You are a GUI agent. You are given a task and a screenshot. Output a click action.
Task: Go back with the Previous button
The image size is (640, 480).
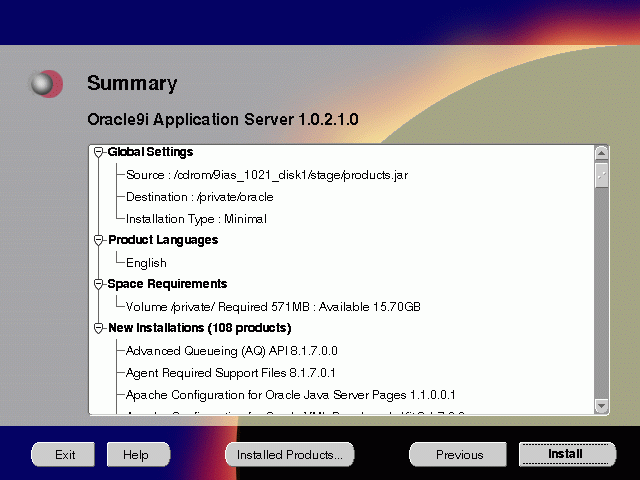(x=458, y=454)
